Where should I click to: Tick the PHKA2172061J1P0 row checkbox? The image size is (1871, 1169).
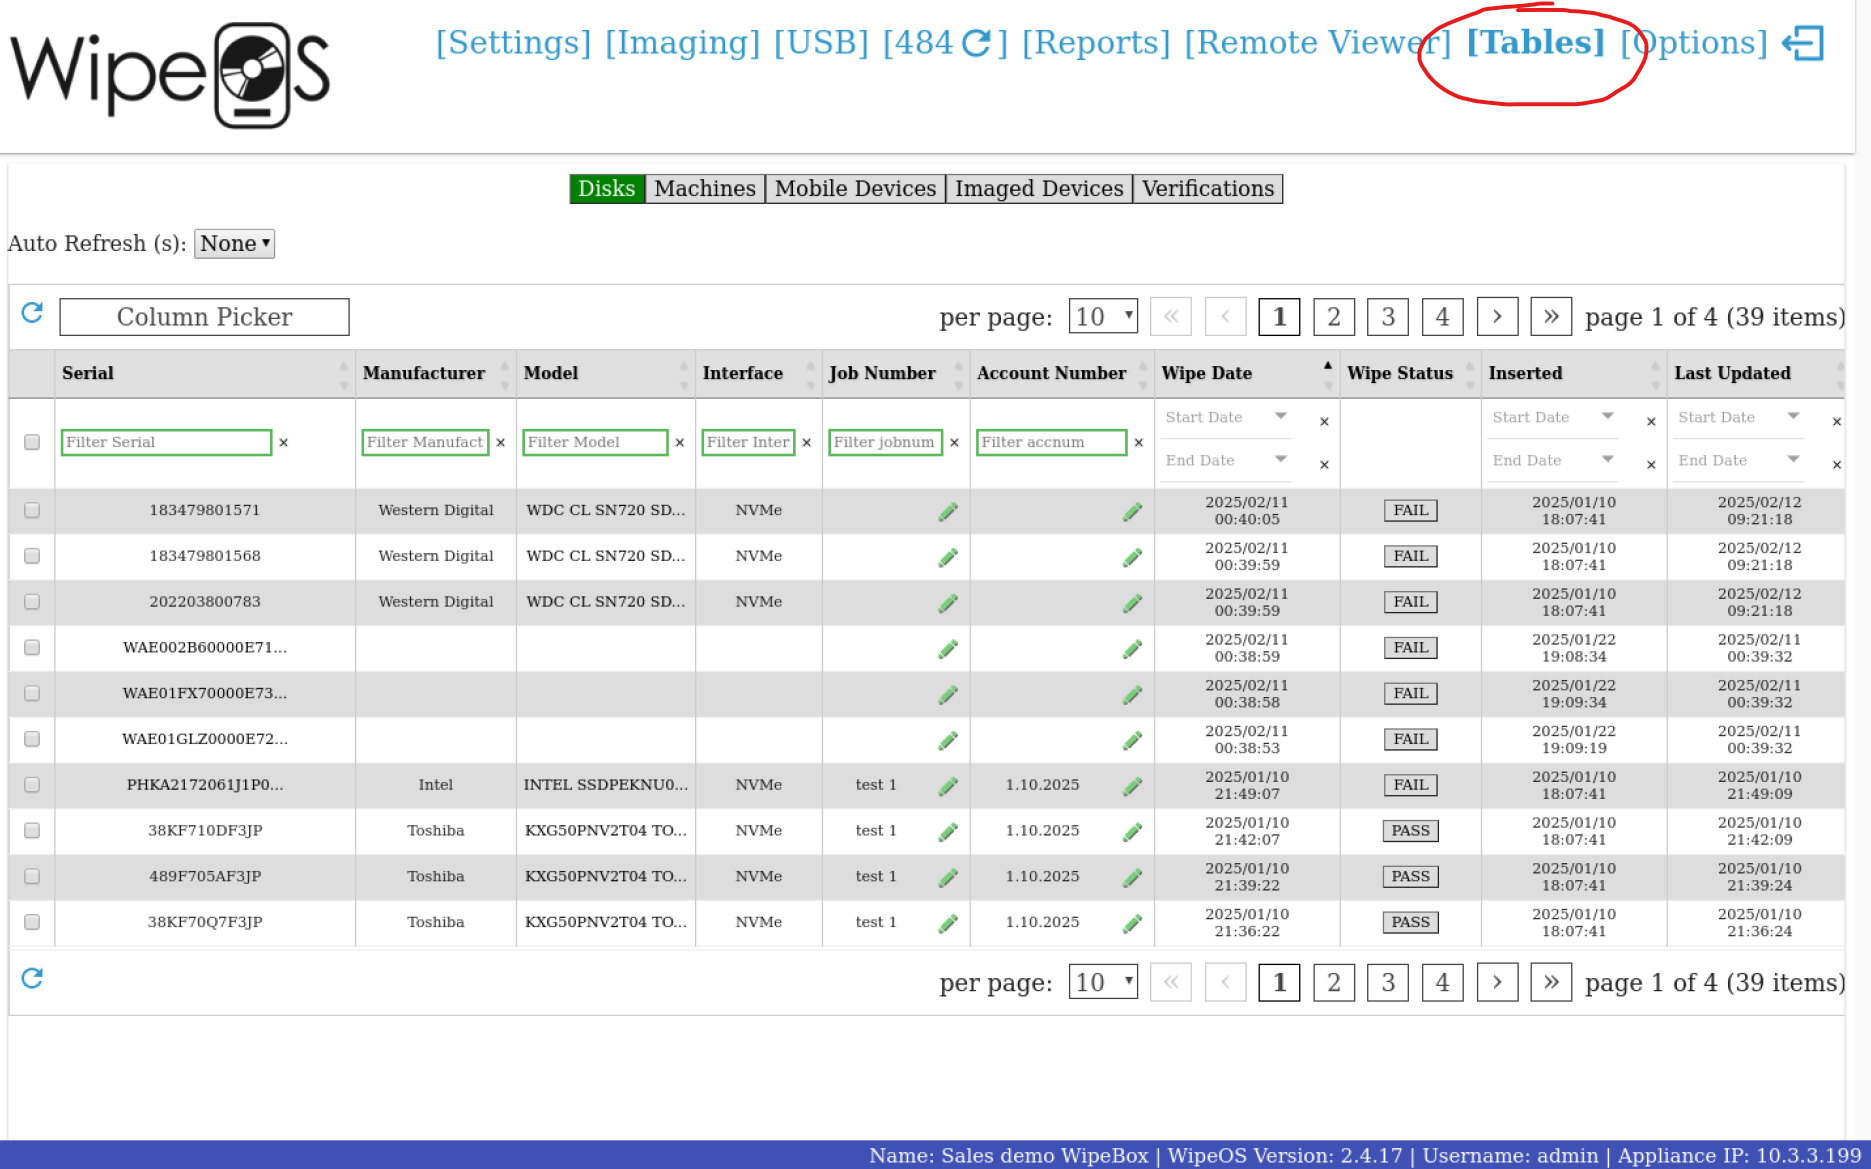32,785
